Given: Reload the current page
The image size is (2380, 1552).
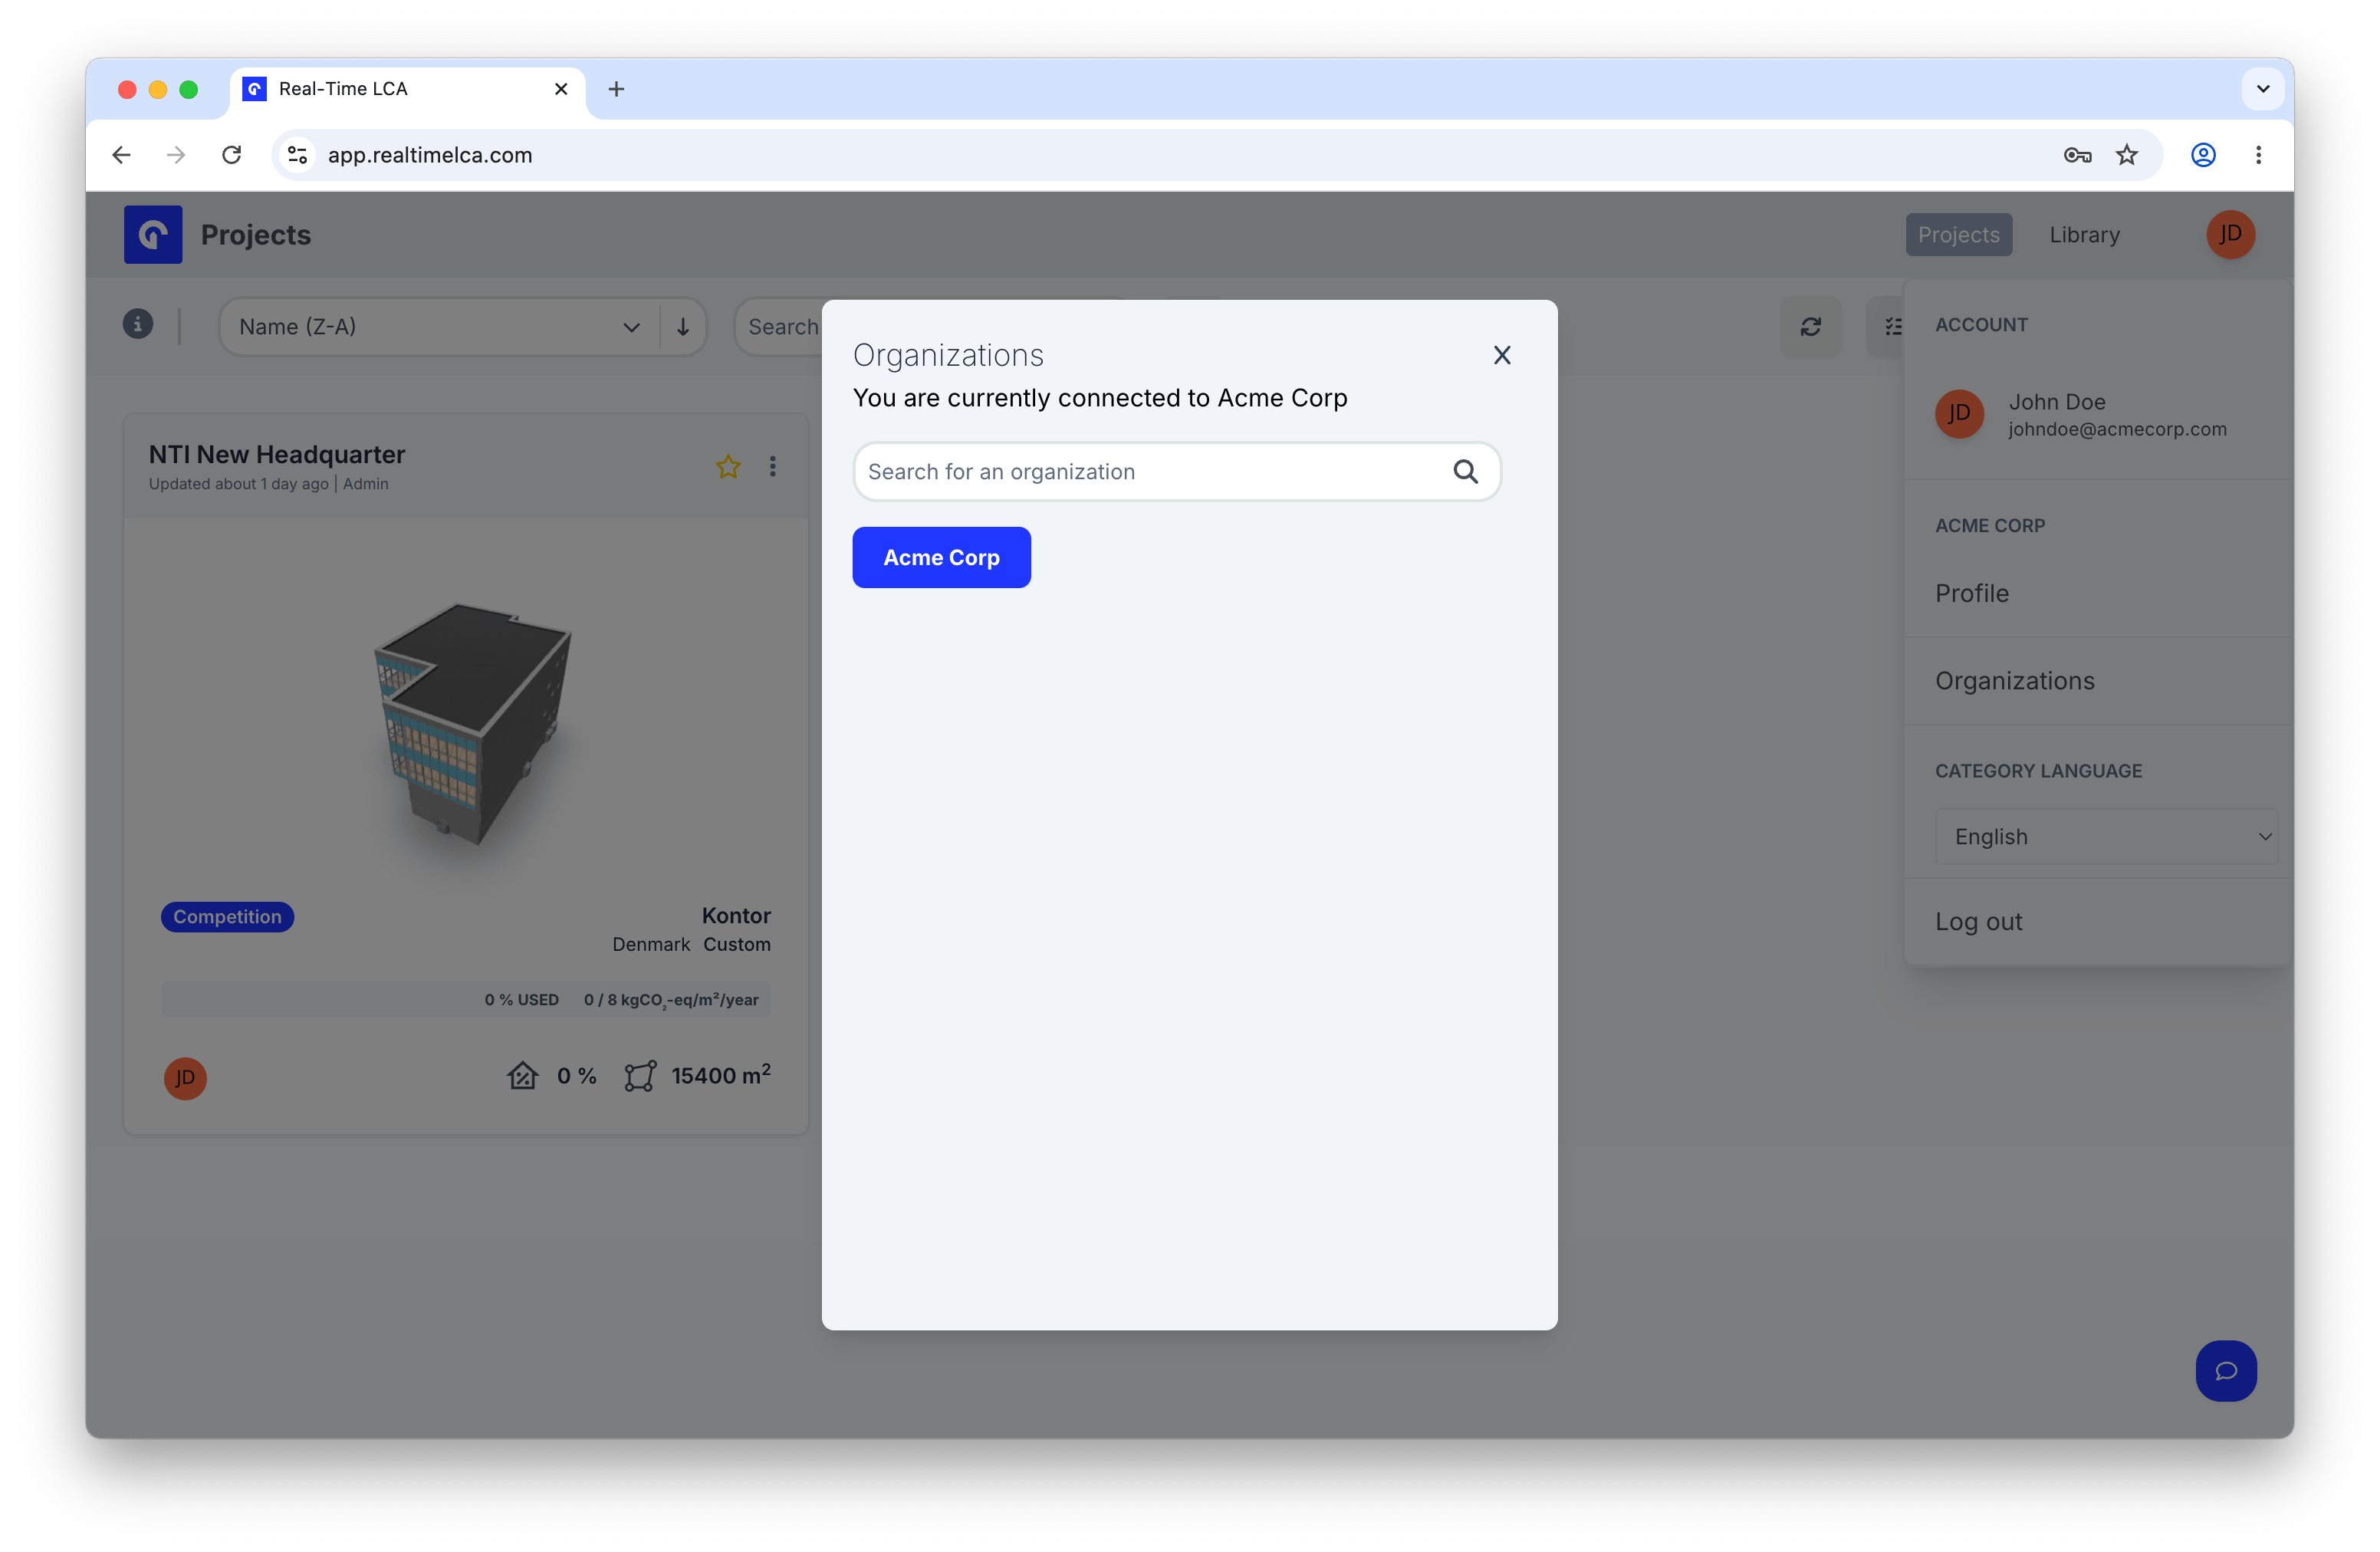Looking at the screenshot, I should click(x=231, y=154).
